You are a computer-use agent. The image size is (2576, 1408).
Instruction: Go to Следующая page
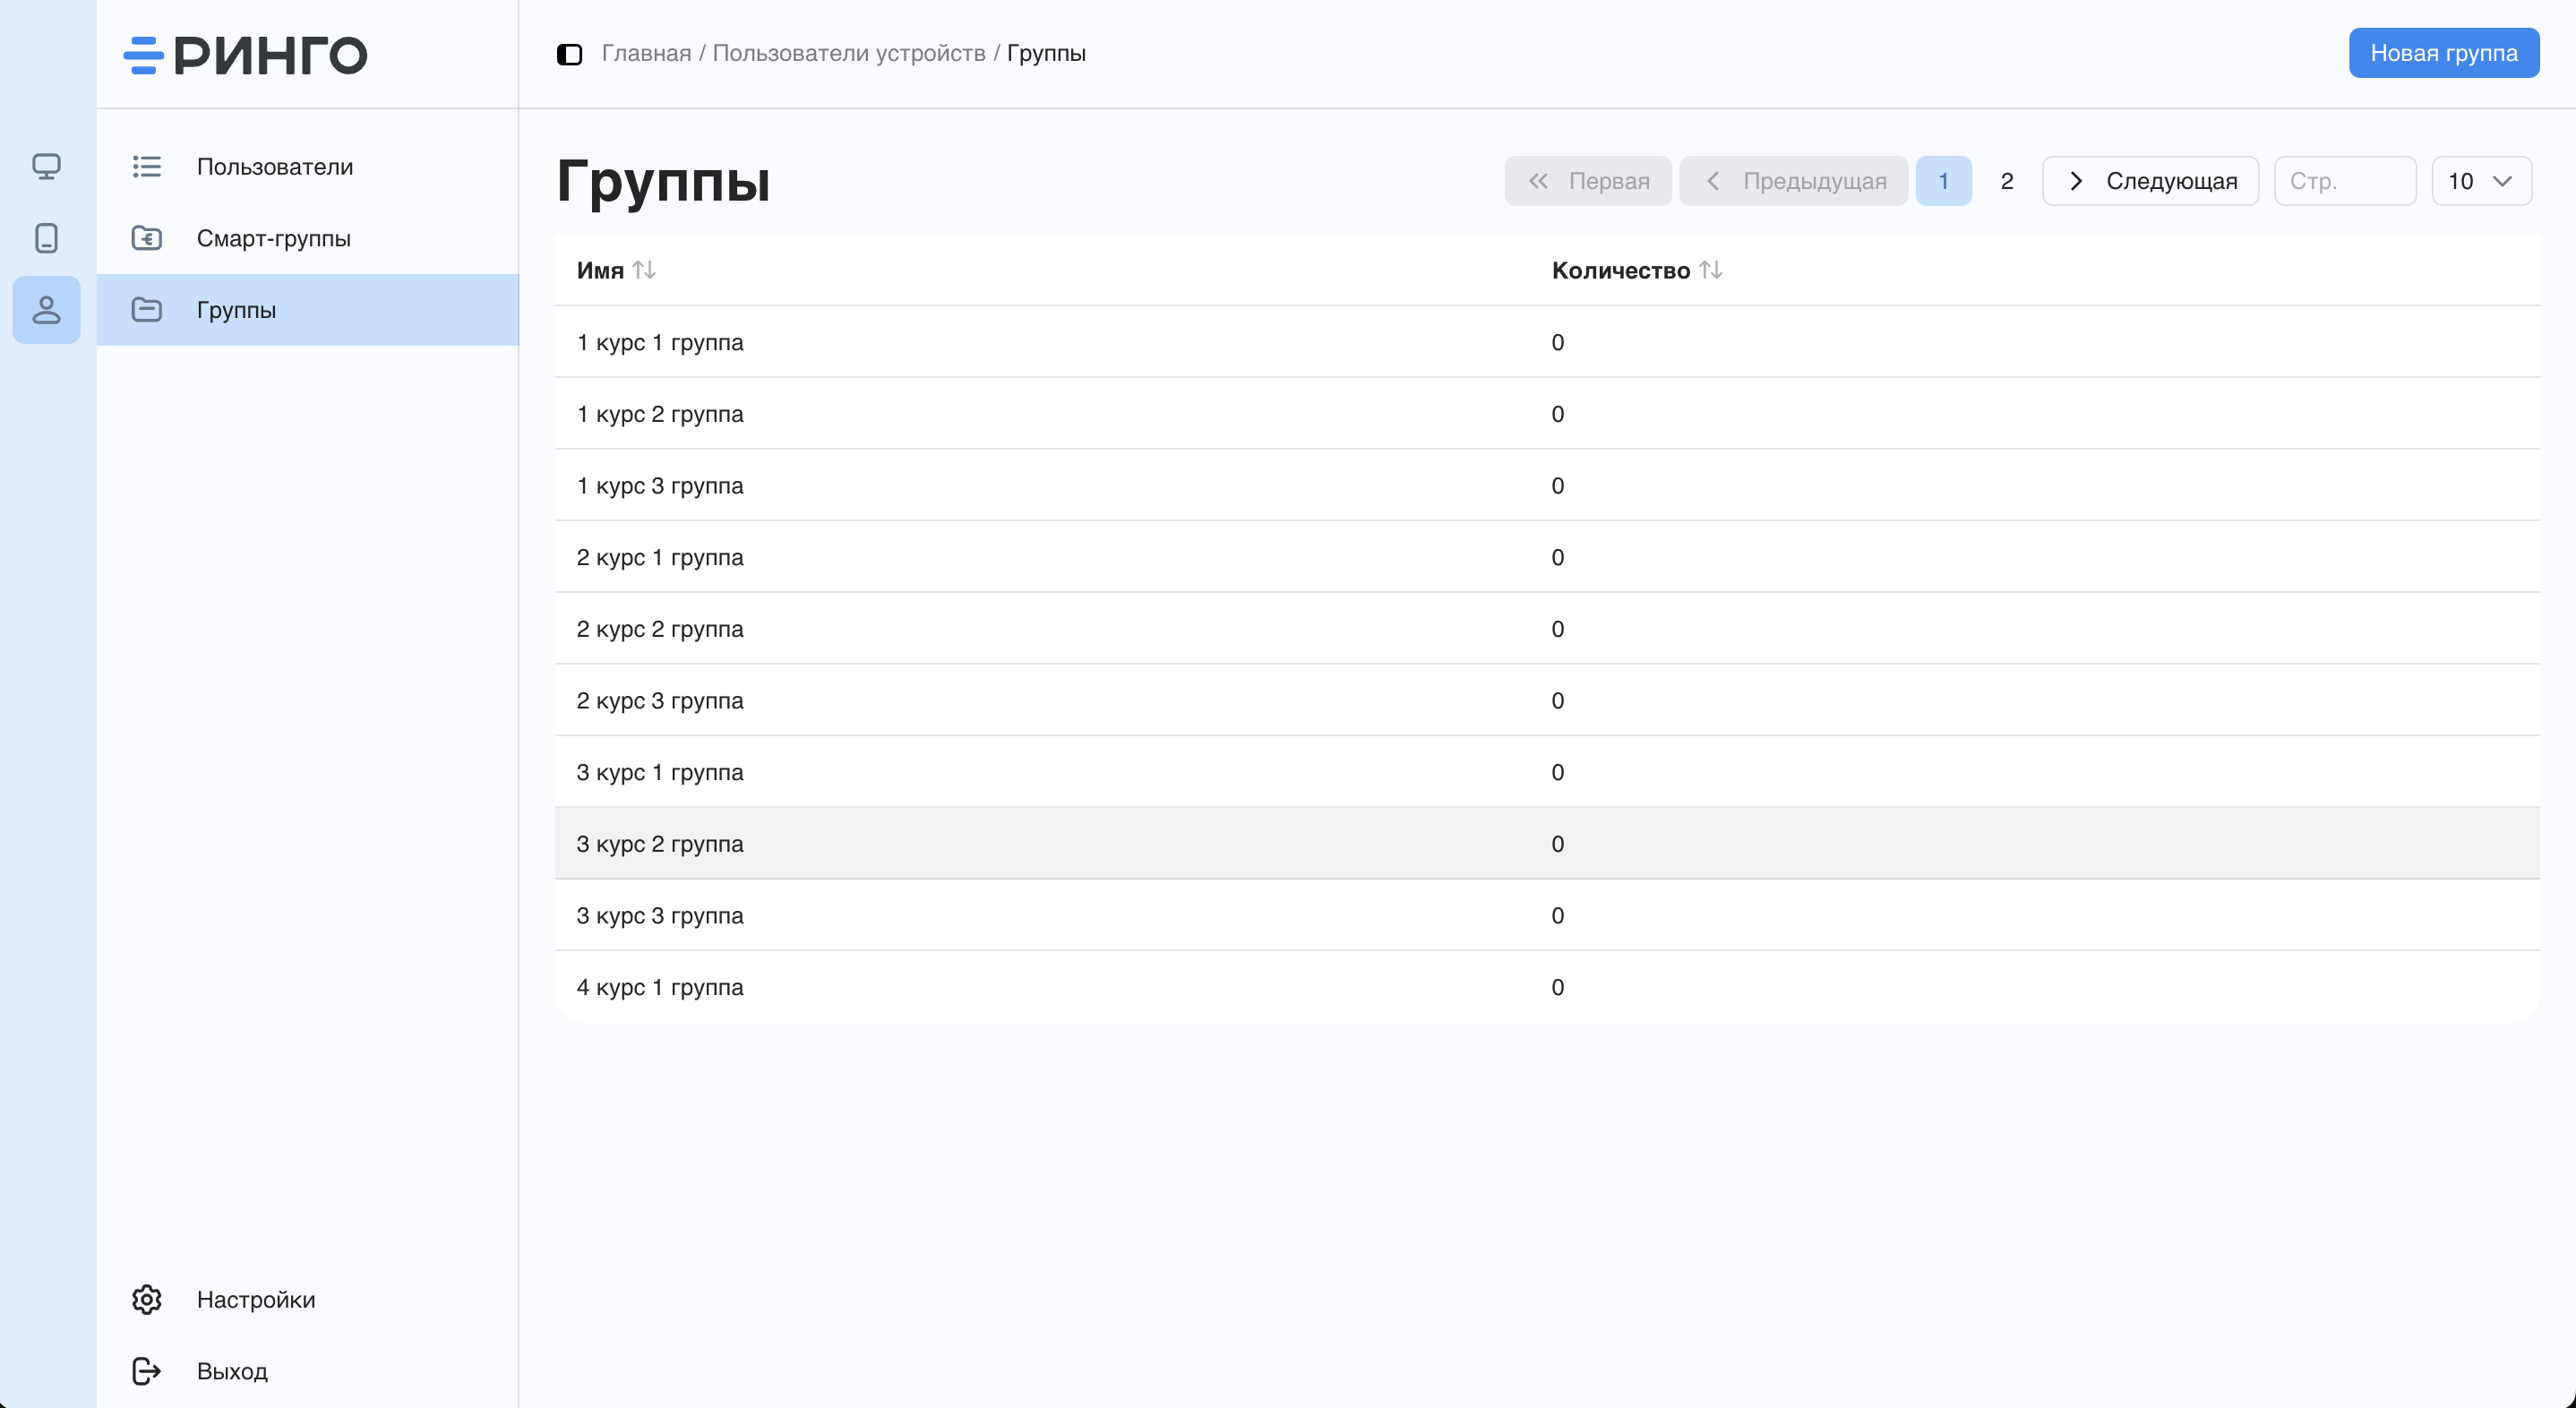point(2150,181)
